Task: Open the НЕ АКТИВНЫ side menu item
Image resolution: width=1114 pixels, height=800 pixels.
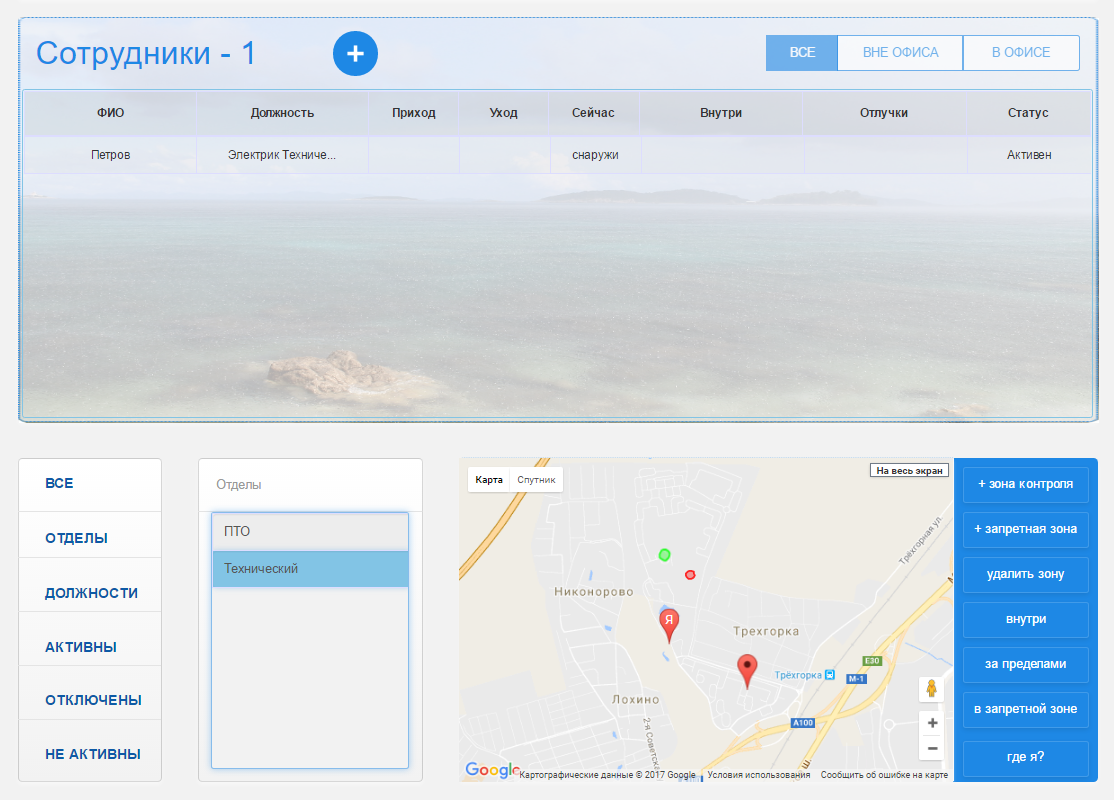Action: tap(92, 754)
